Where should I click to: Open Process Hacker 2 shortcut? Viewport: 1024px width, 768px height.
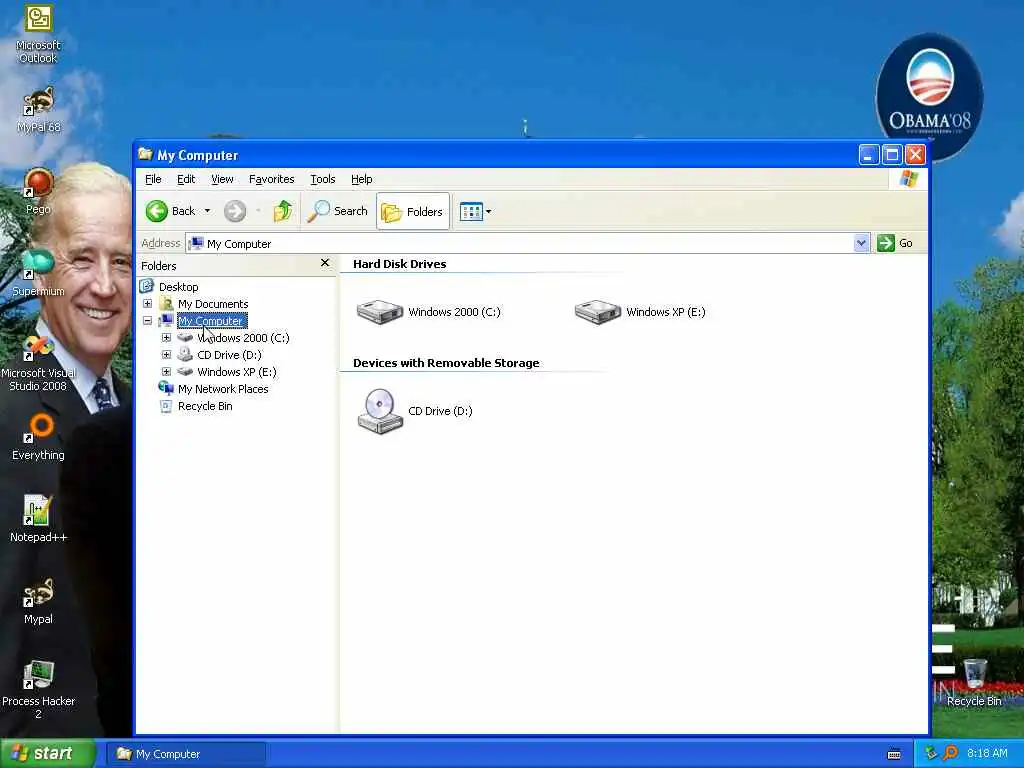[38, 690]
